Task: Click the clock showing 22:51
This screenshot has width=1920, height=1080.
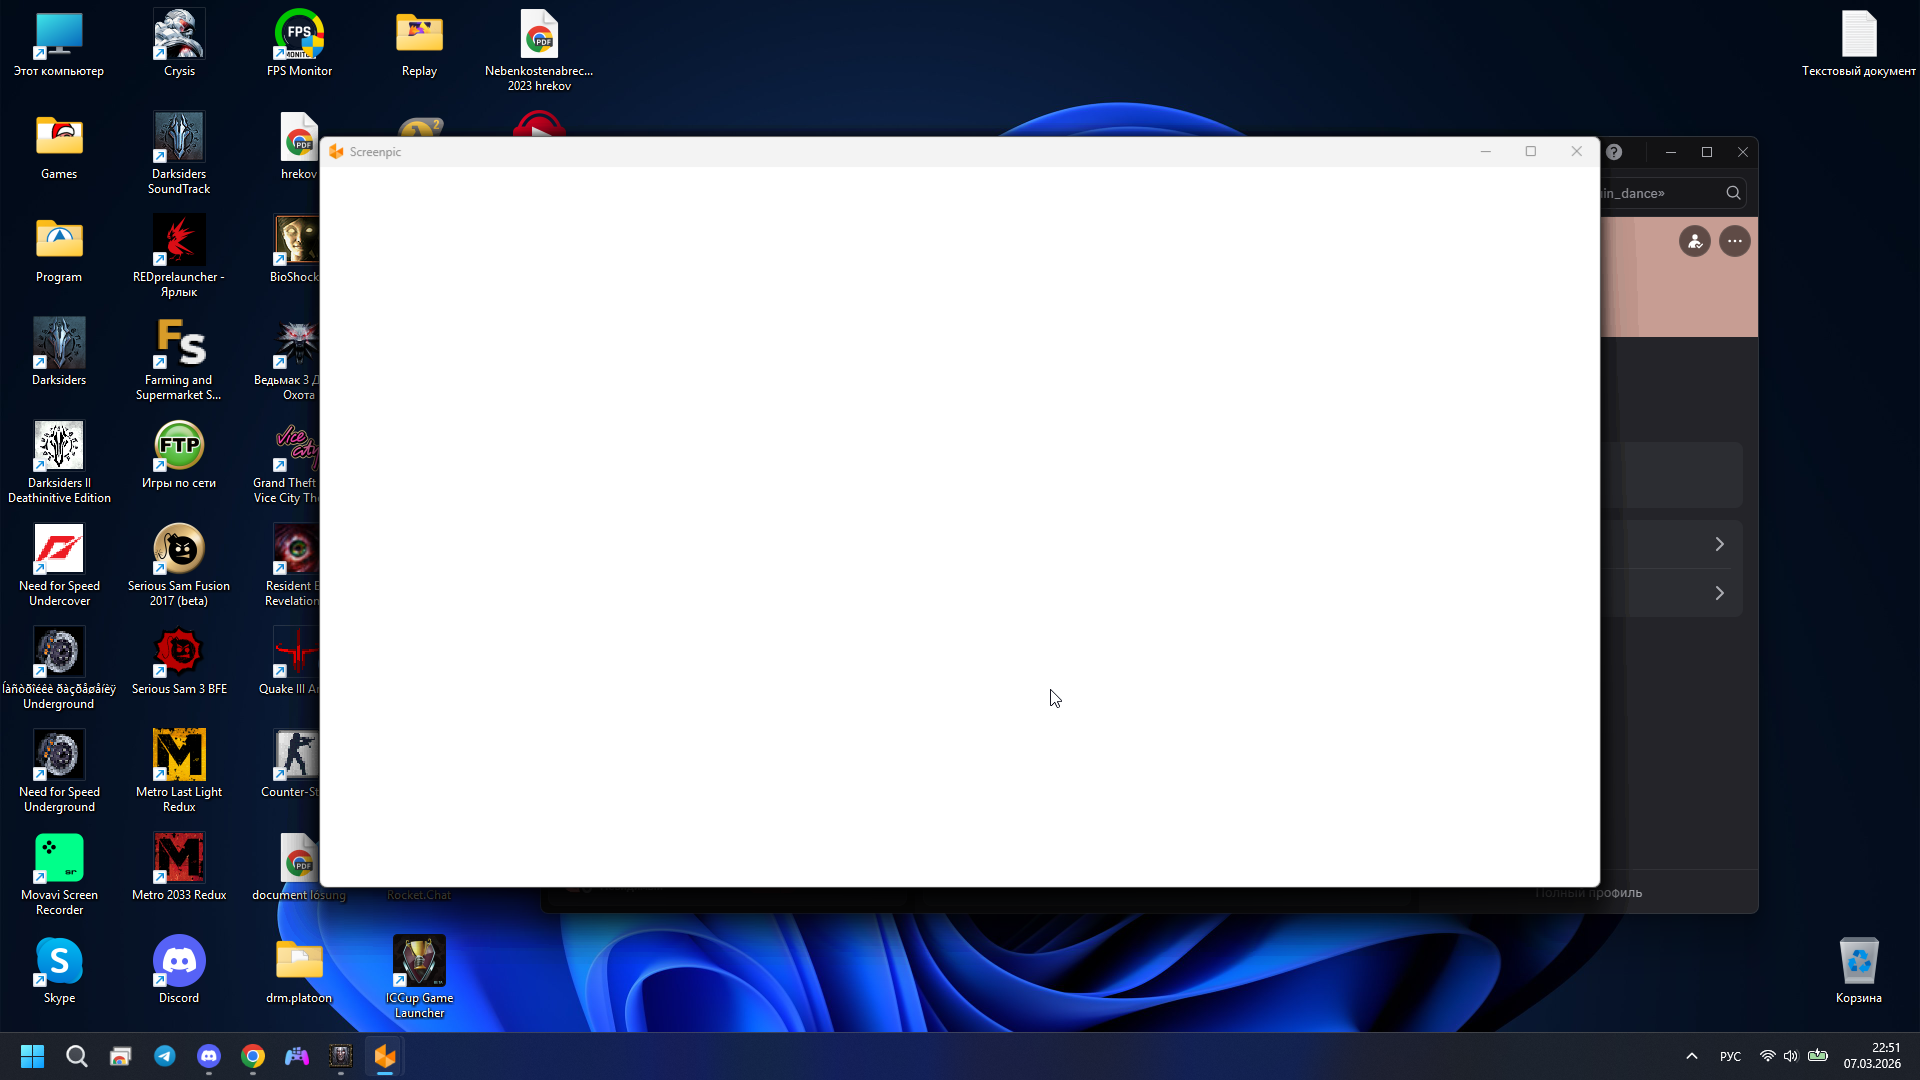Action: tap(1872, 1056)
